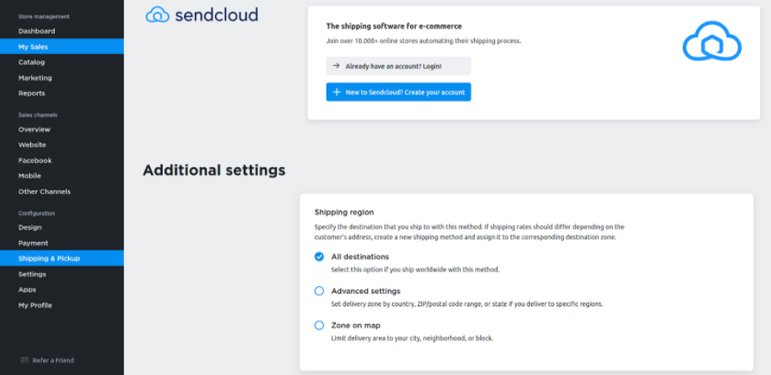Select the Zone on map radio option
Screen dimensions: 771x375
click(x=319, y=325)
